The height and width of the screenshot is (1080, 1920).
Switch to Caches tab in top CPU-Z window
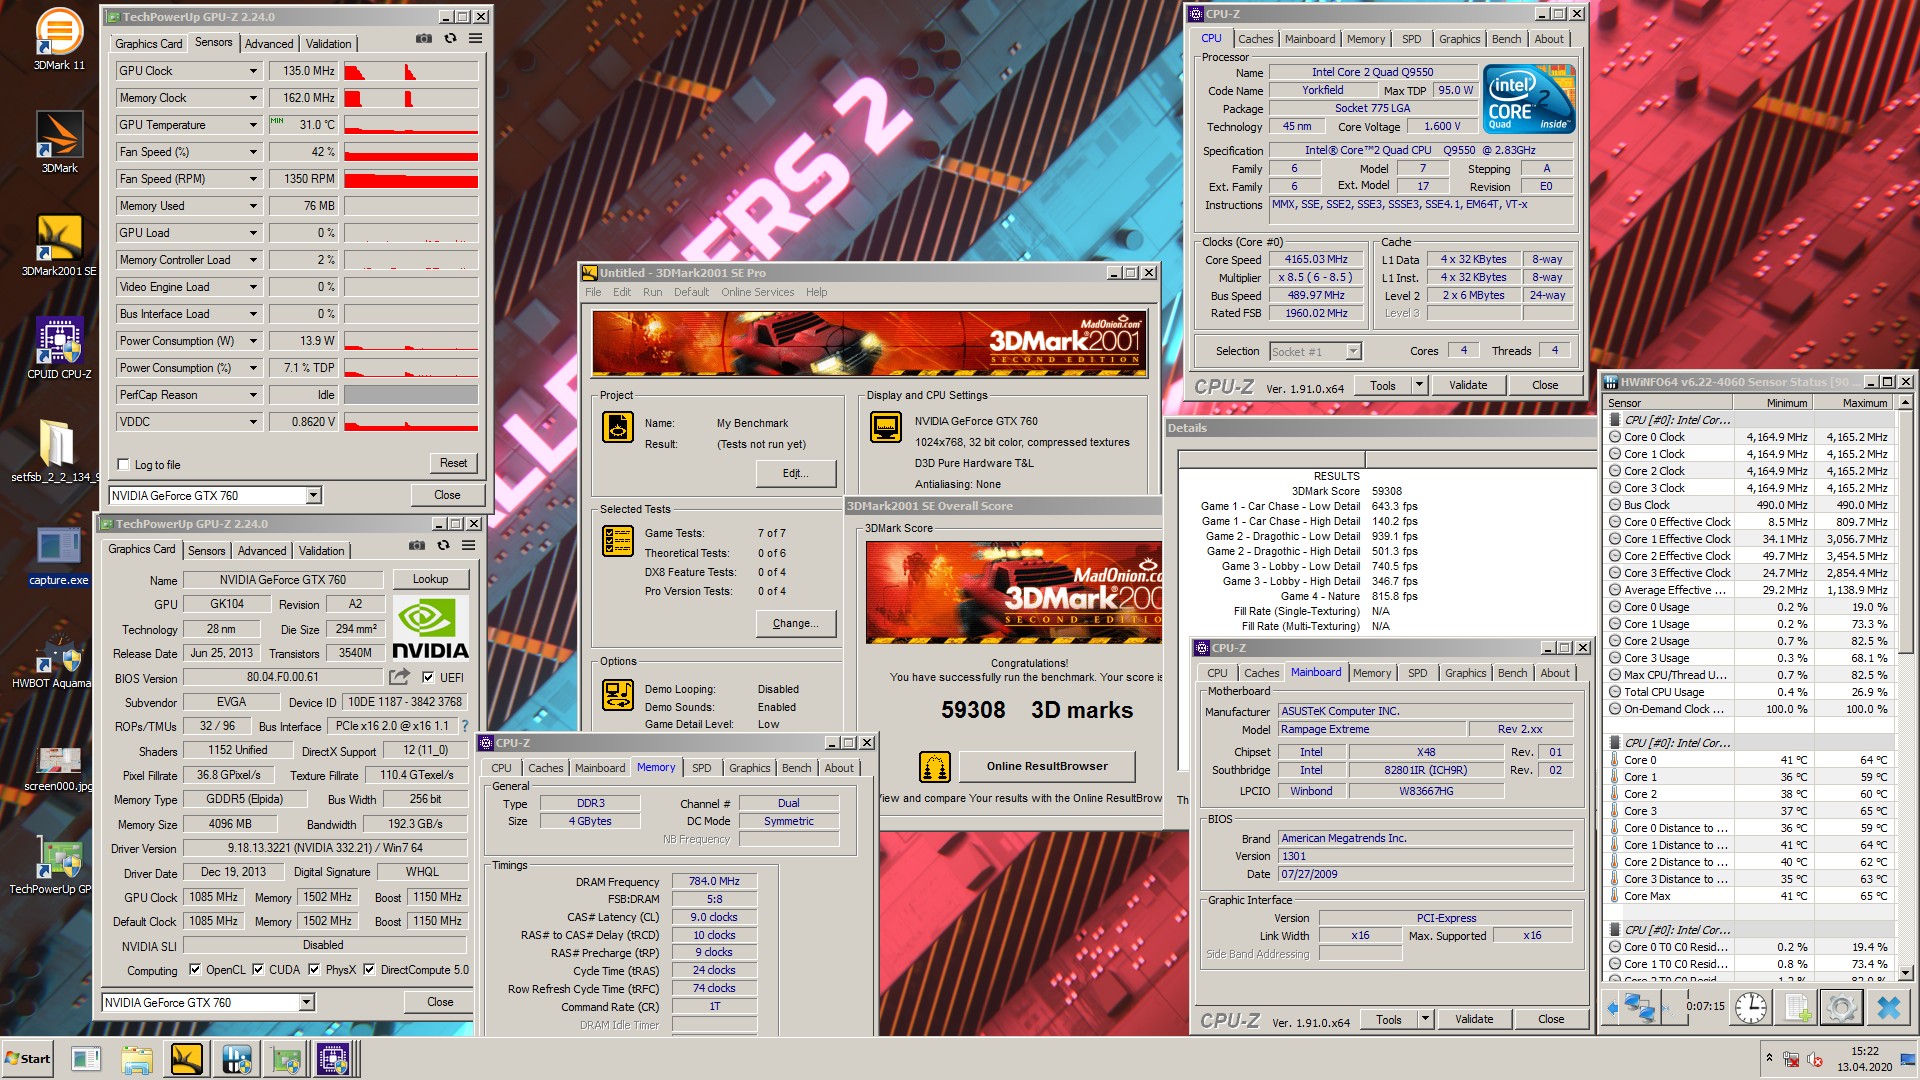point(1255,39)
